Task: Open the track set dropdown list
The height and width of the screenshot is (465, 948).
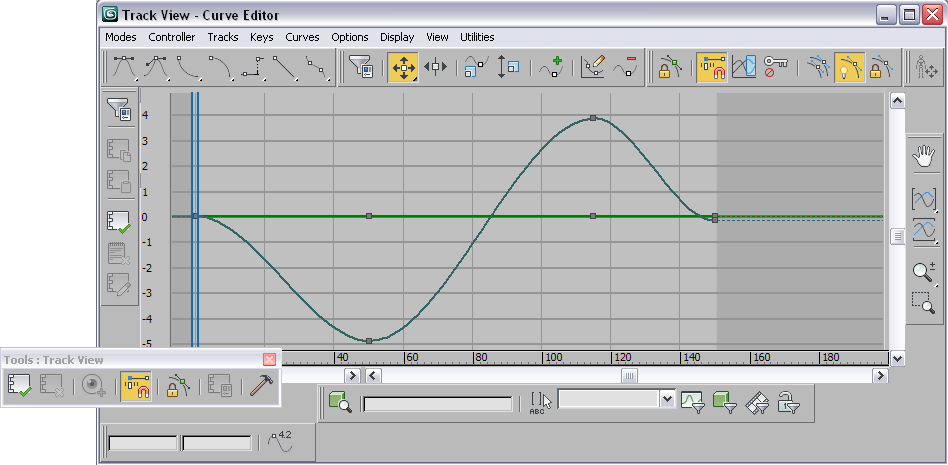Action: click(x=667, y=399)
